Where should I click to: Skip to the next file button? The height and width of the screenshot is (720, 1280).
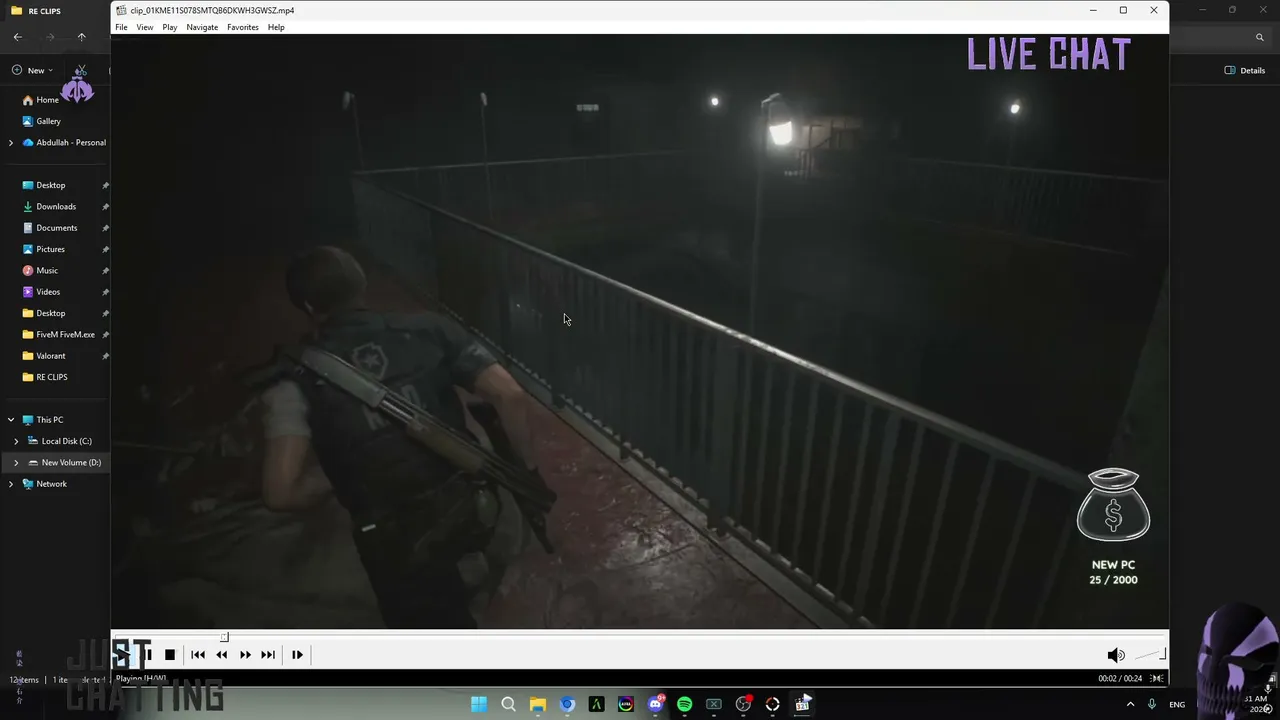click(268, 655)
